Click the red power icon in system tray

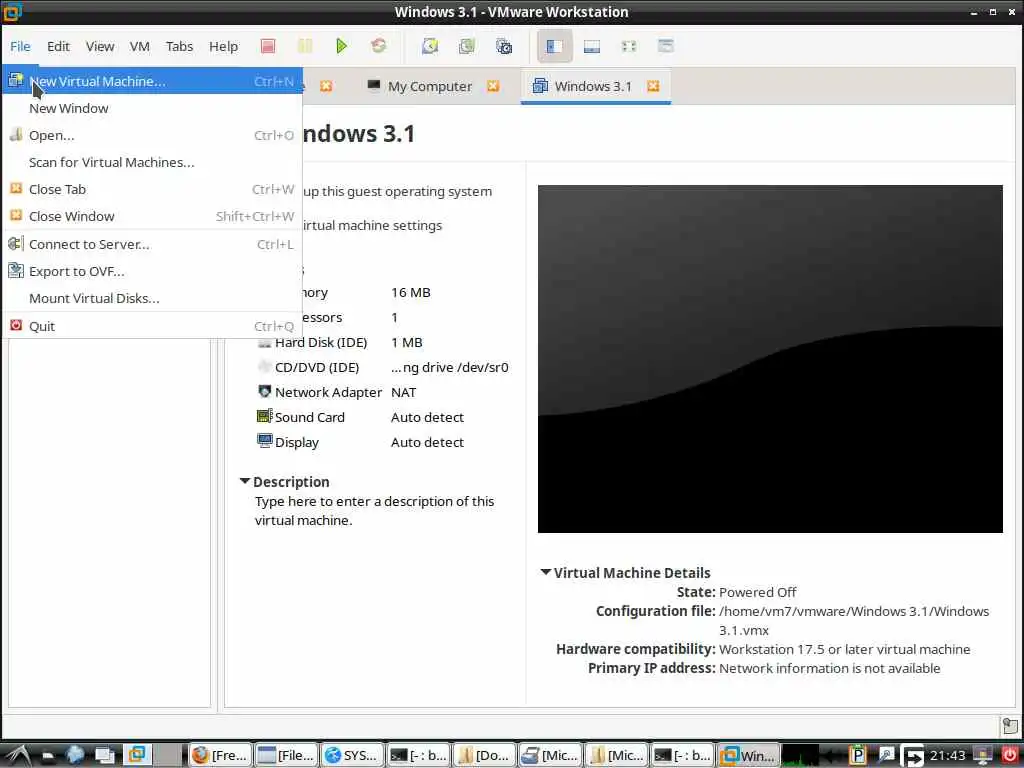[x=1009, y=756]
